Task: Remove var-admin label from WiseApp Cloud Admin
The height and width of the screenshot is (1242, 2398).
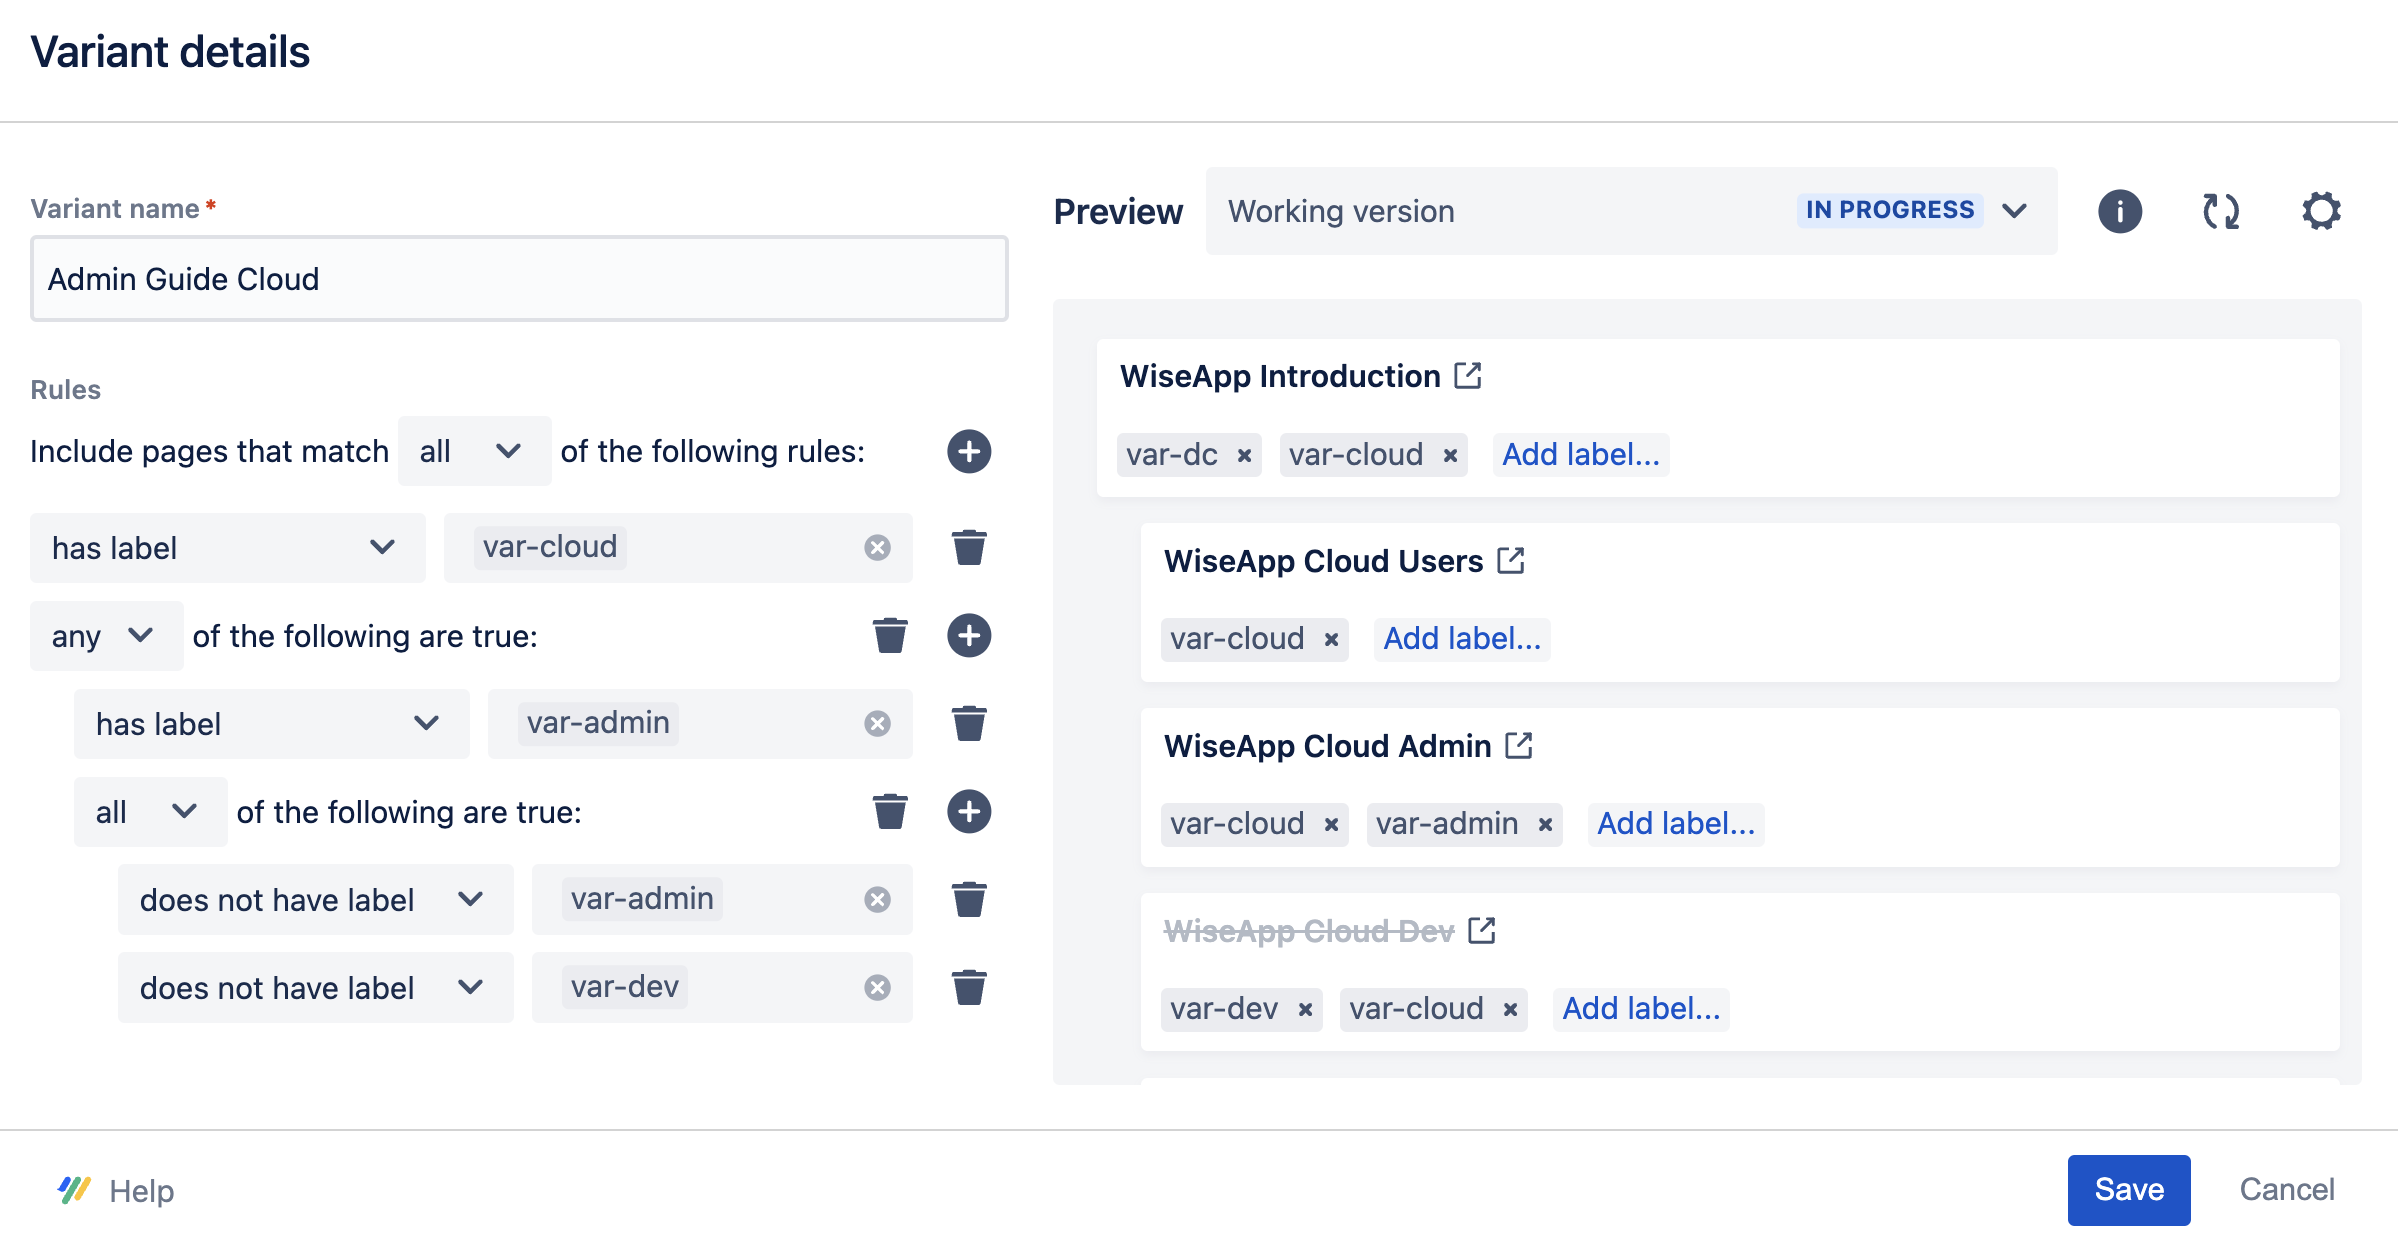Action: pos(1545,825)
